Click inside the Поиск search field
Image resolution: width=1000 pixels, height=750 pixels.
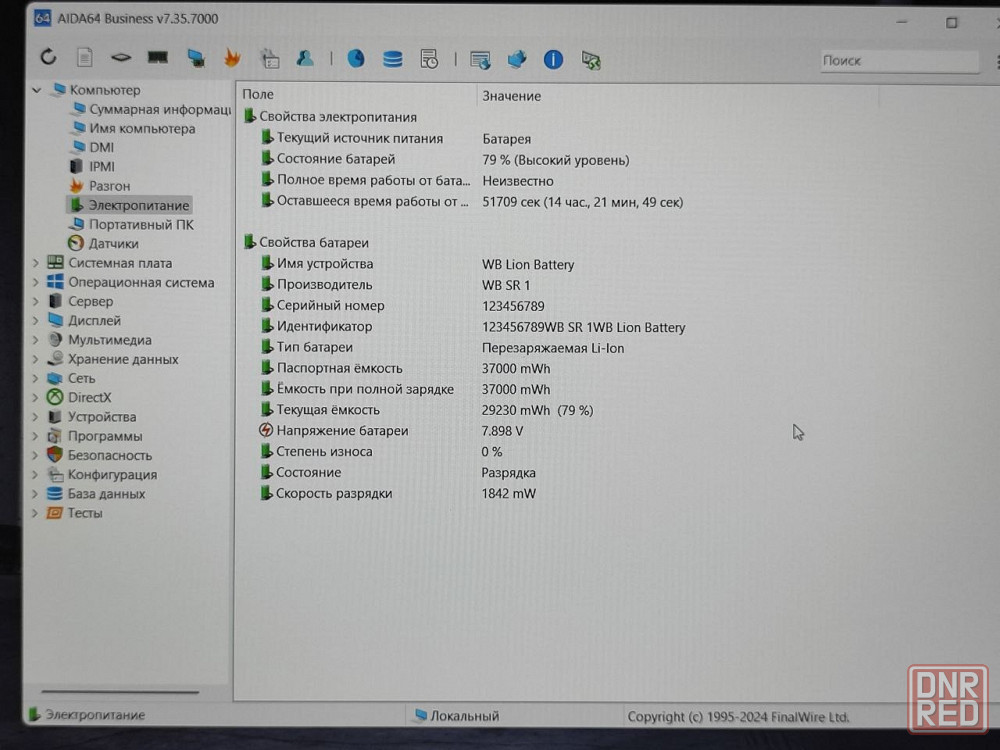pos(899,61)
